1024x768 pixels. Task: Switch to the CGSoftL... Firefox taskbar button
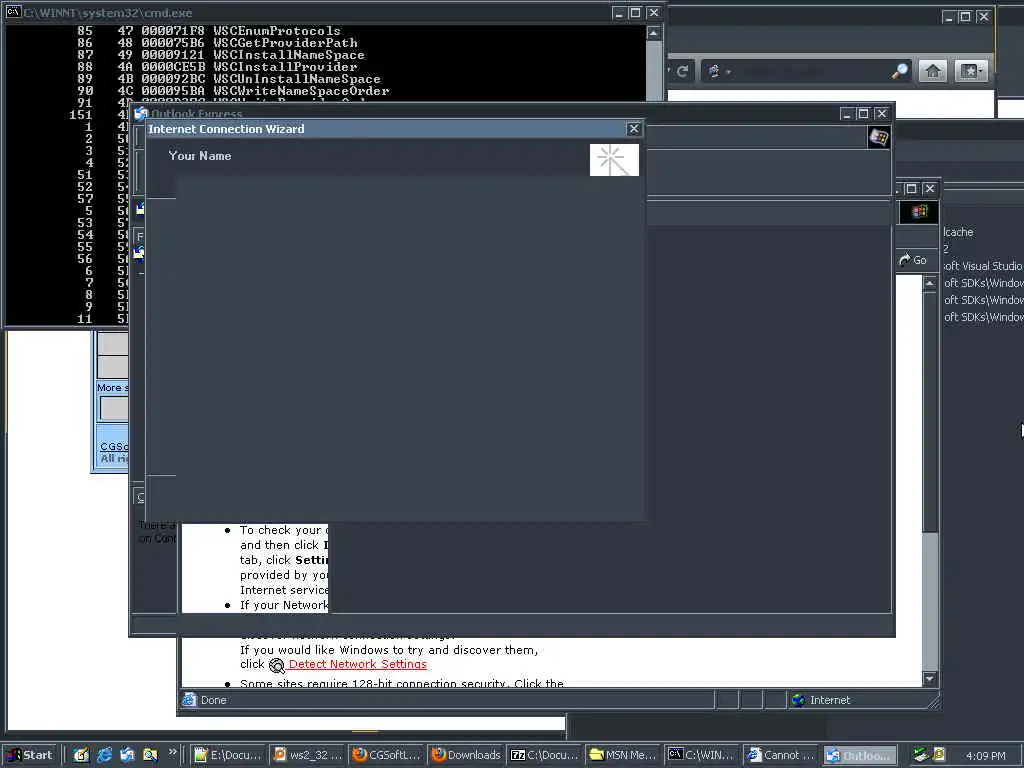(x=386, y=755)
